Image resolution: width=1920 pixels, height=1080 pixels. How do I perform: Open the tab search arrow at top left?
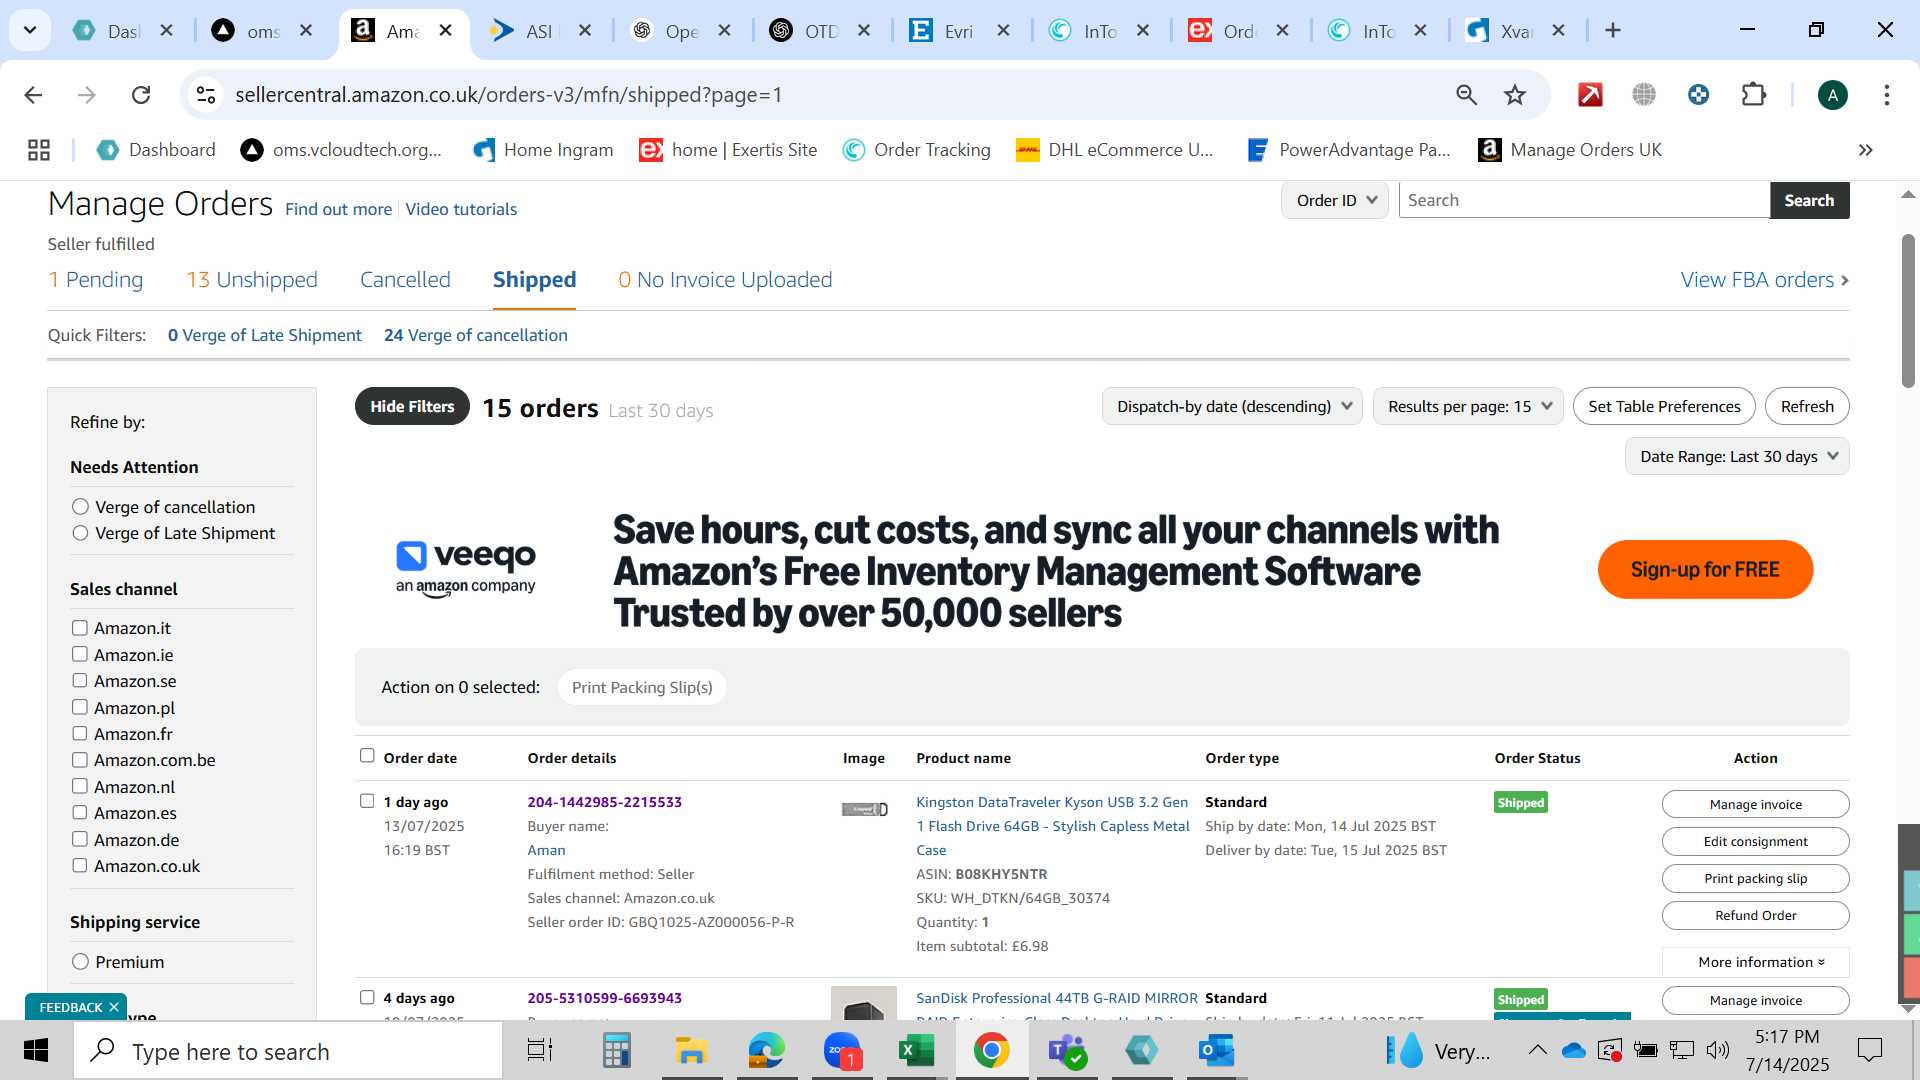click(30, 31)
